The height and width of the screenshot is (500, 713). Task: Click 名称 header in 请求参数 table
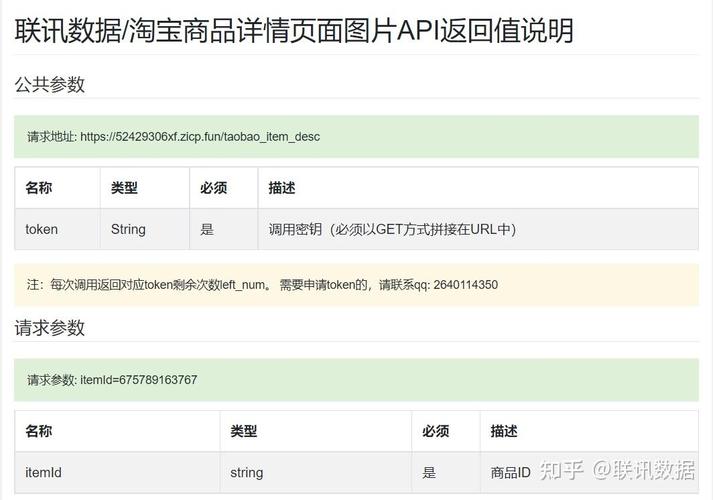click(39, 431)
